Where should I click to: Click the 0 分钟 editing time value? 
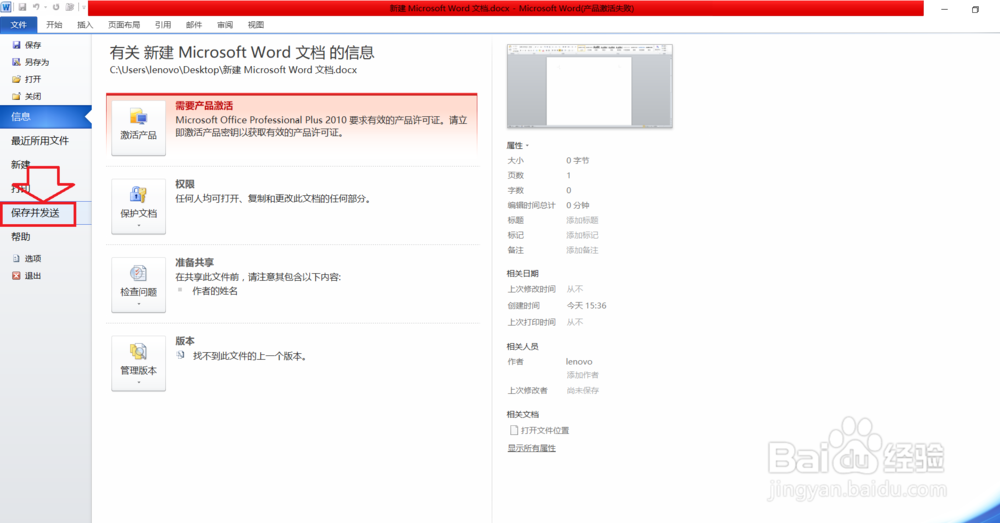(578, 205)
